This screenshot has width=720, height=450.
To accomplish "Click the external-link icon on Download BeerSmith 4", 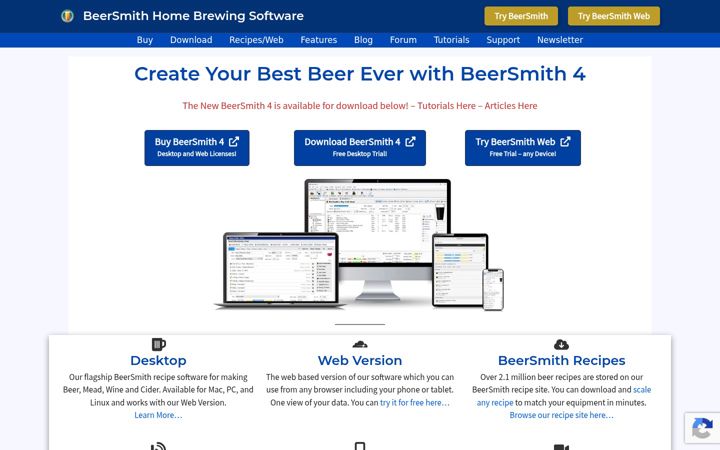I will click(x=411, y=141).
